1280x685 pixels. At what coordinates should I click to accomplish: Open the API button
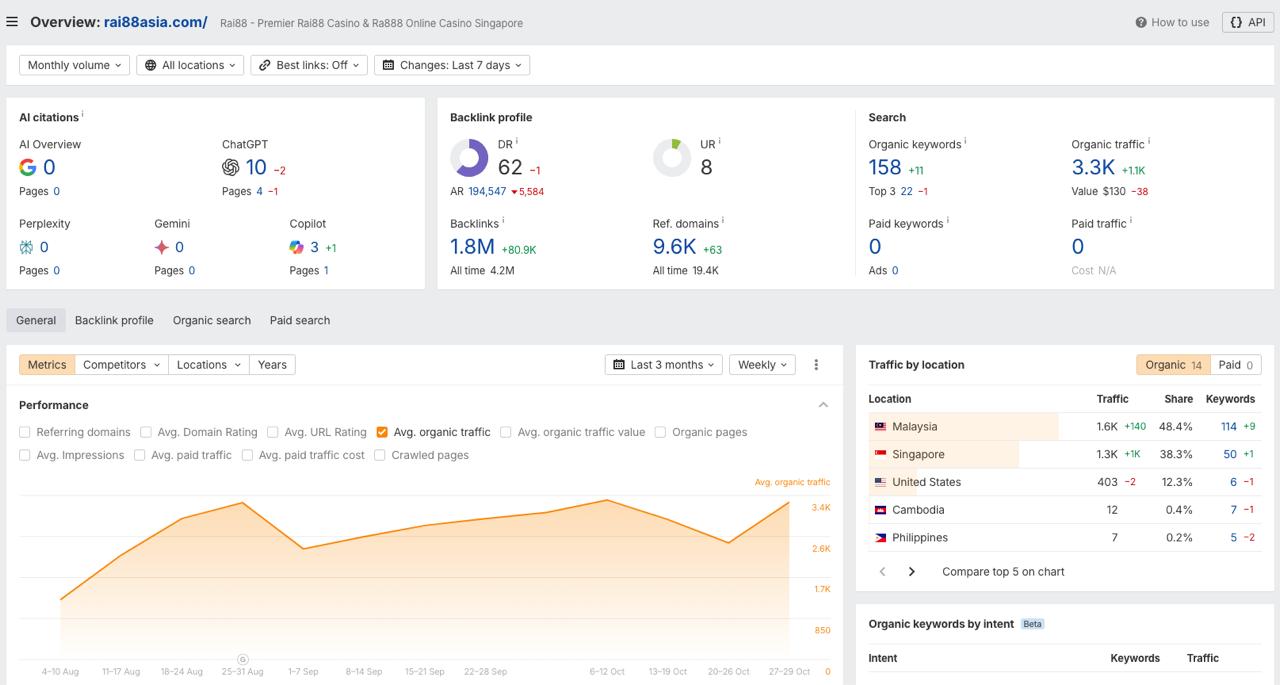click(1247, 22)
